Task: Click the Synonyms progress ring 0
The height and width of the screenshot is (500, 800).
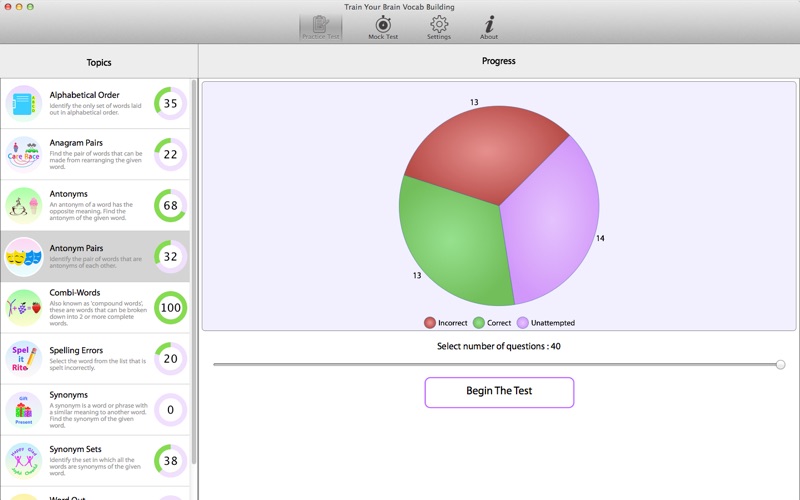Action: pos(170,410)
